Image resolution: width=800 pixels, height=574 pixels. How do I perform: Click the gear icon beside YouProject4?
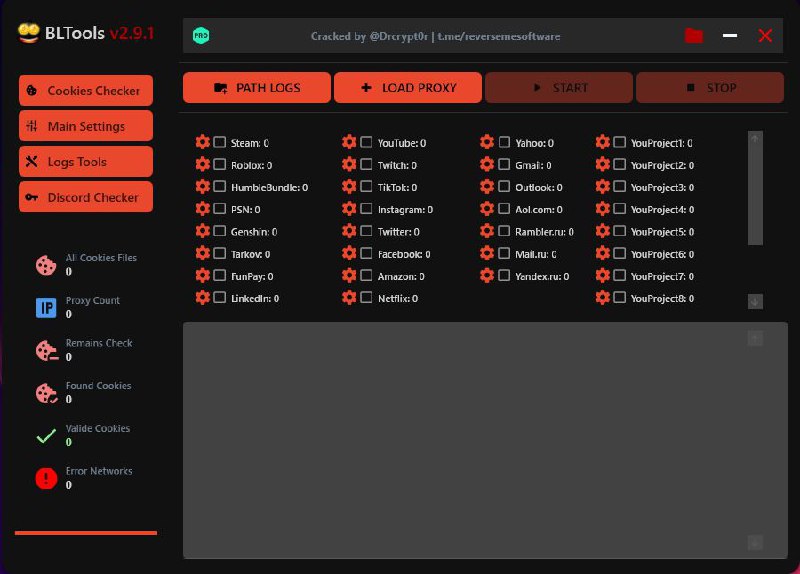[603, 209]
